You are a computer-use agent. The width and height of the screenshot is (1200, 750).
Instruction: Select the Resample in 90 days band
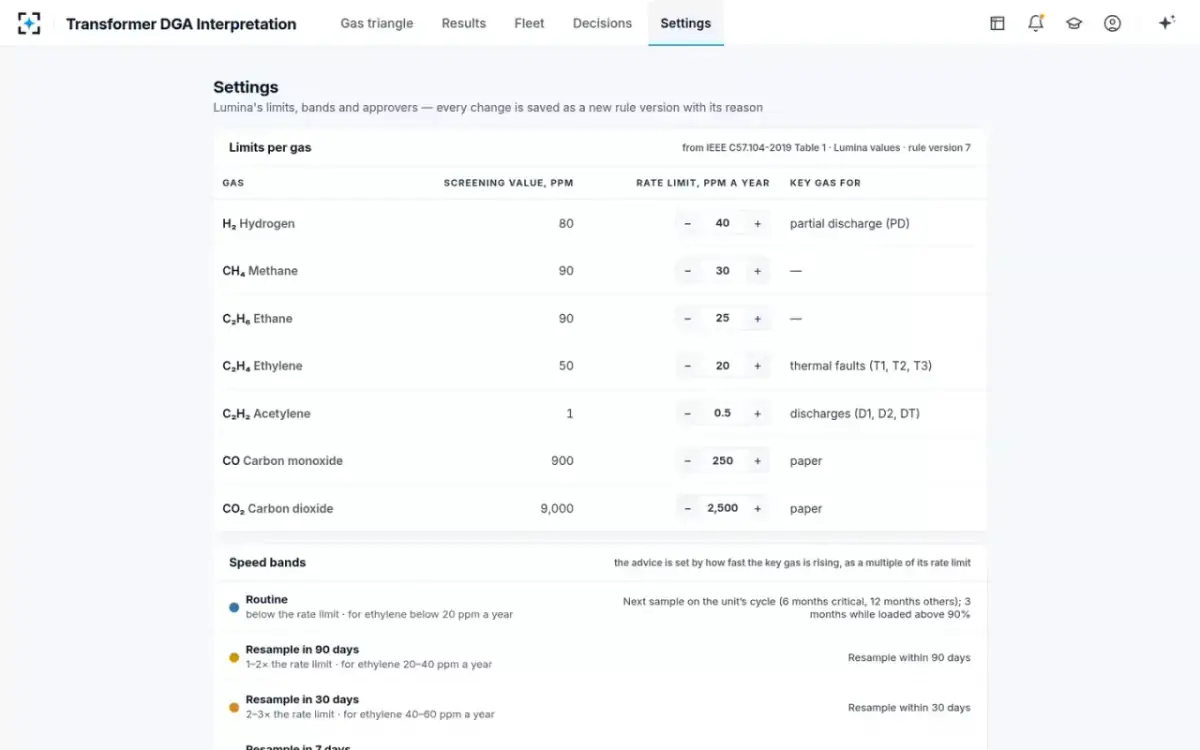[x=600, y=657]
